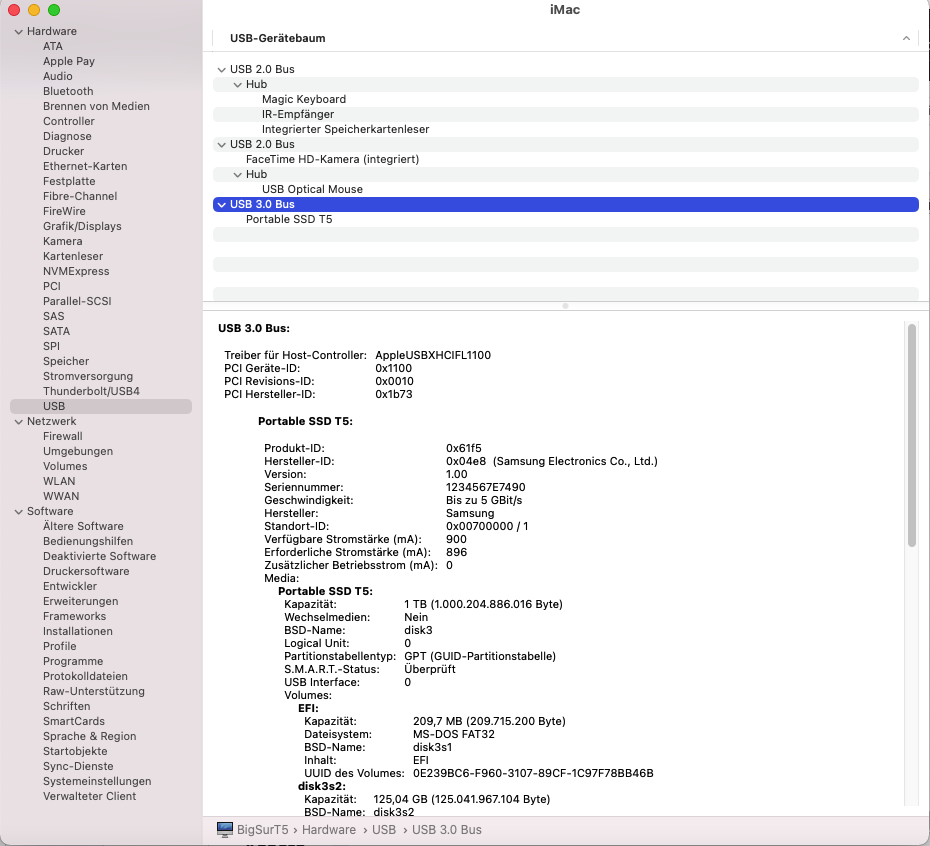Select Brennen von Medien entry
This screenshot has width=930, height=846.
tap(96, 106)
